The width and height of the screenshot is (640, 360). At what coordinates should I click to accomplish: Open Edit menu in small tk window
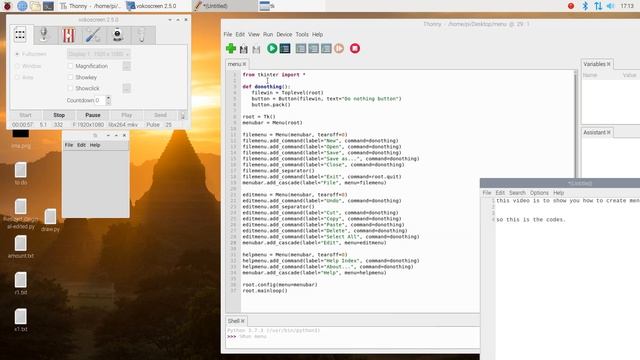(x=81, y=145)
